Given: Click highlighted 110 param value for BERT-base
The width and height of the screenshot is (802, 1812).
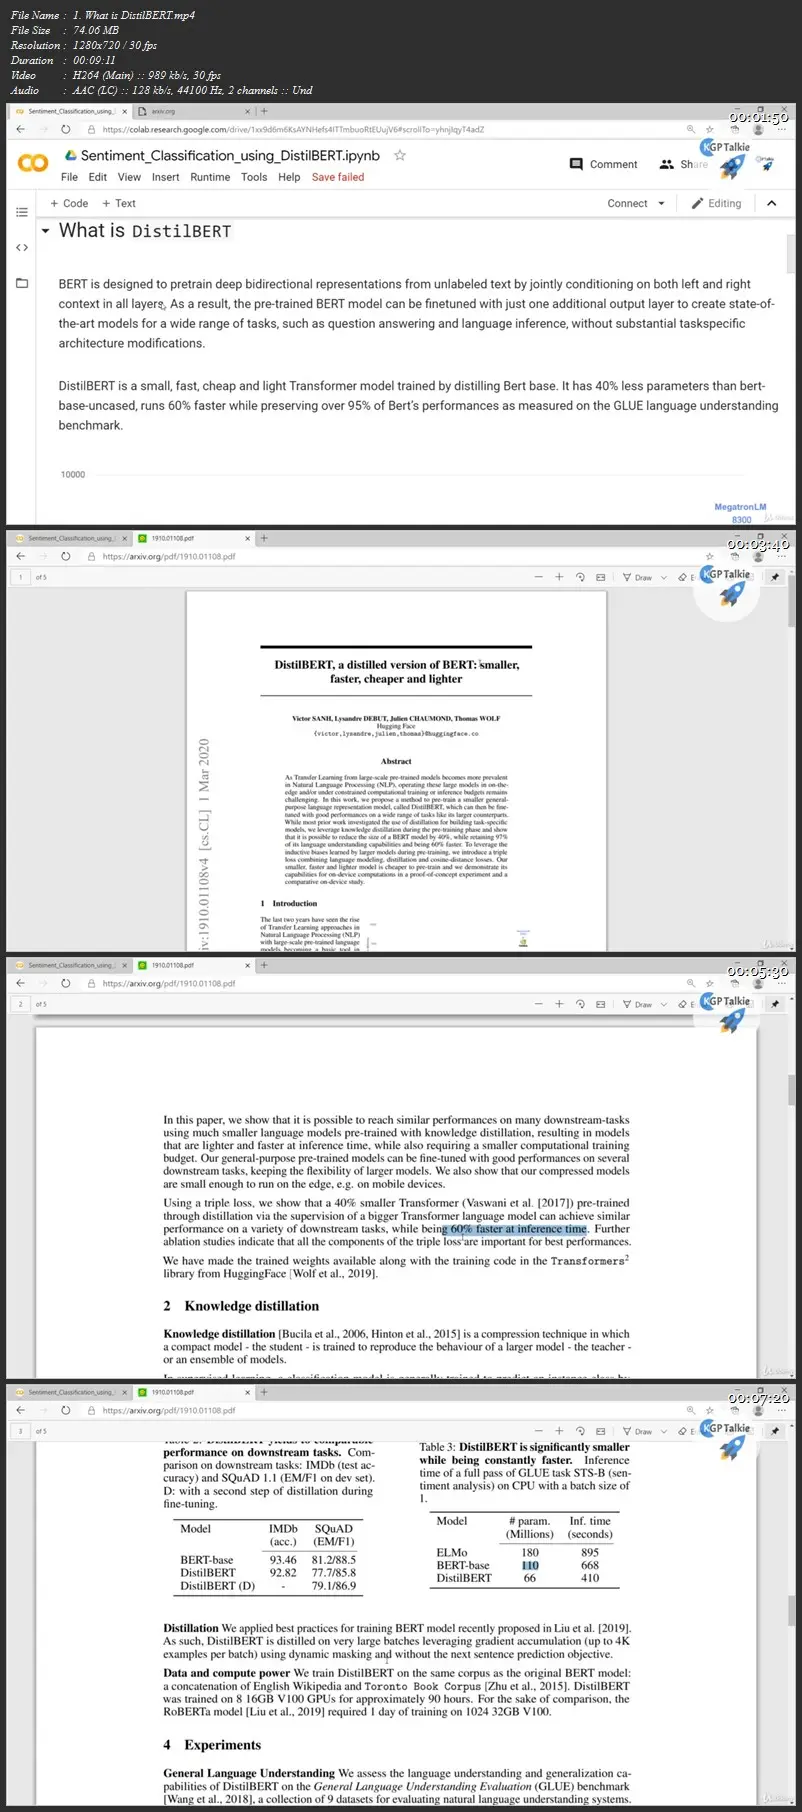Looking at the screenshot, I should [x=530, y=1566].
